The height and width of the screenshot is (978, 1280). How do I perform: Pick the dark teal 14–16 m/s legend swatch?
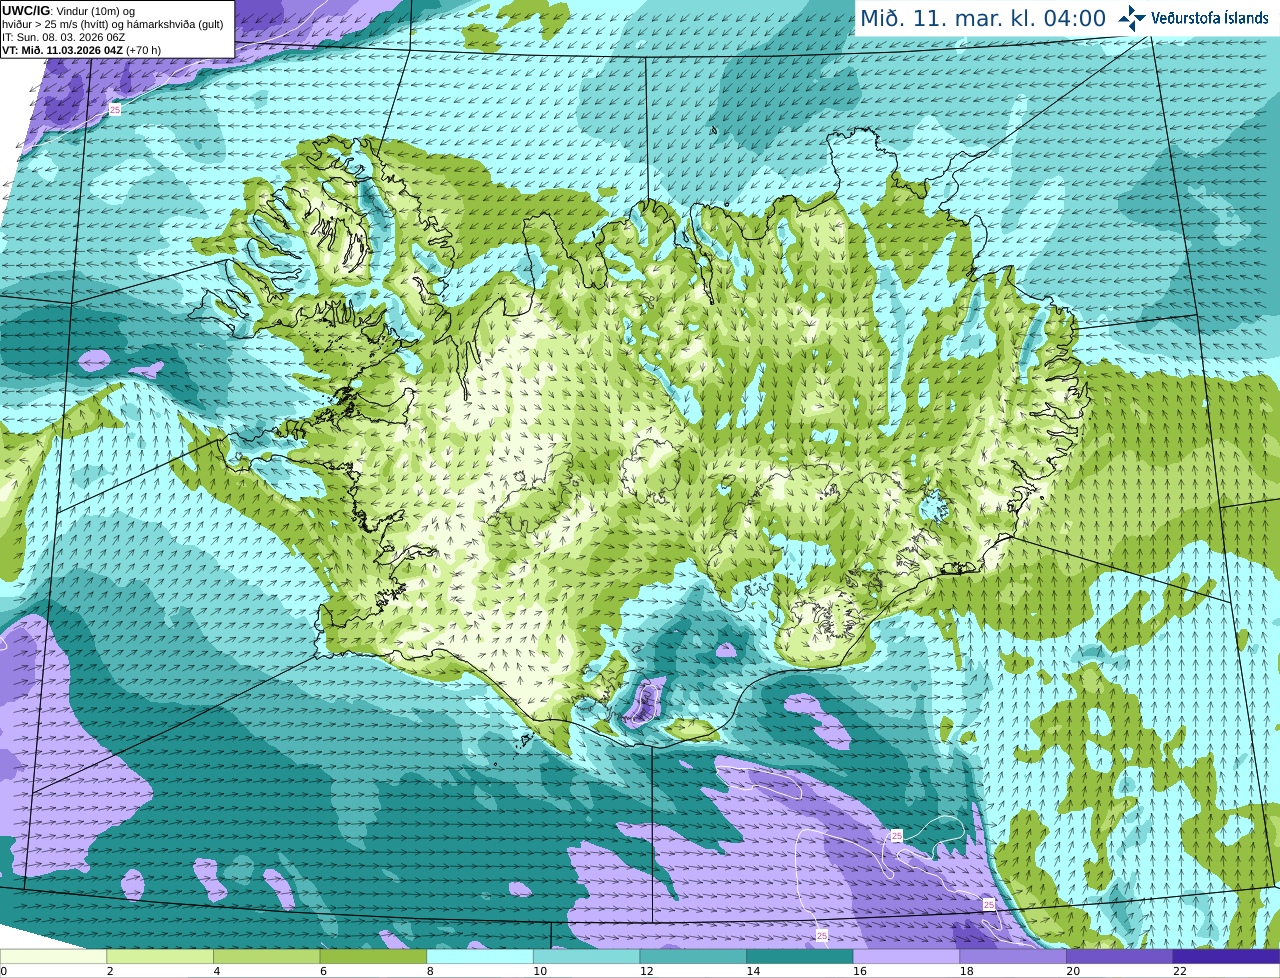(800, 956)
